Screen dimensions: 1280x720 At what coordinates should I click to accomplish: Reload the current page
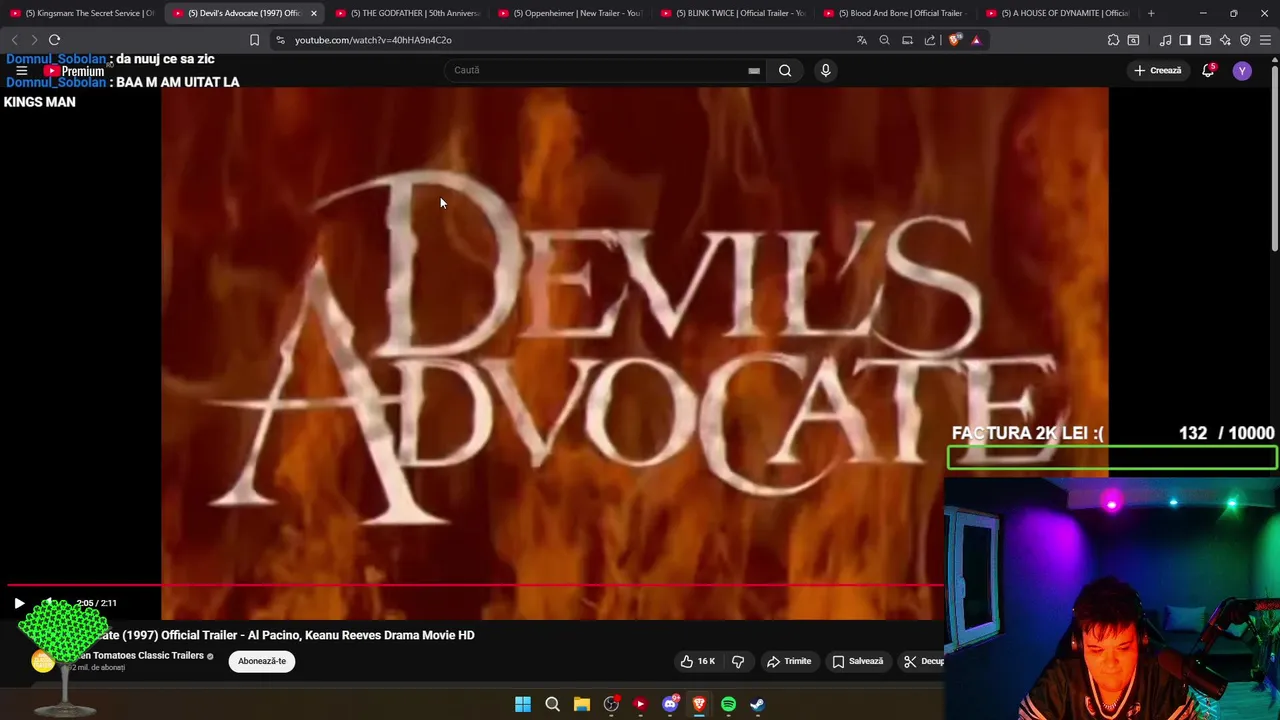(54, 40)
